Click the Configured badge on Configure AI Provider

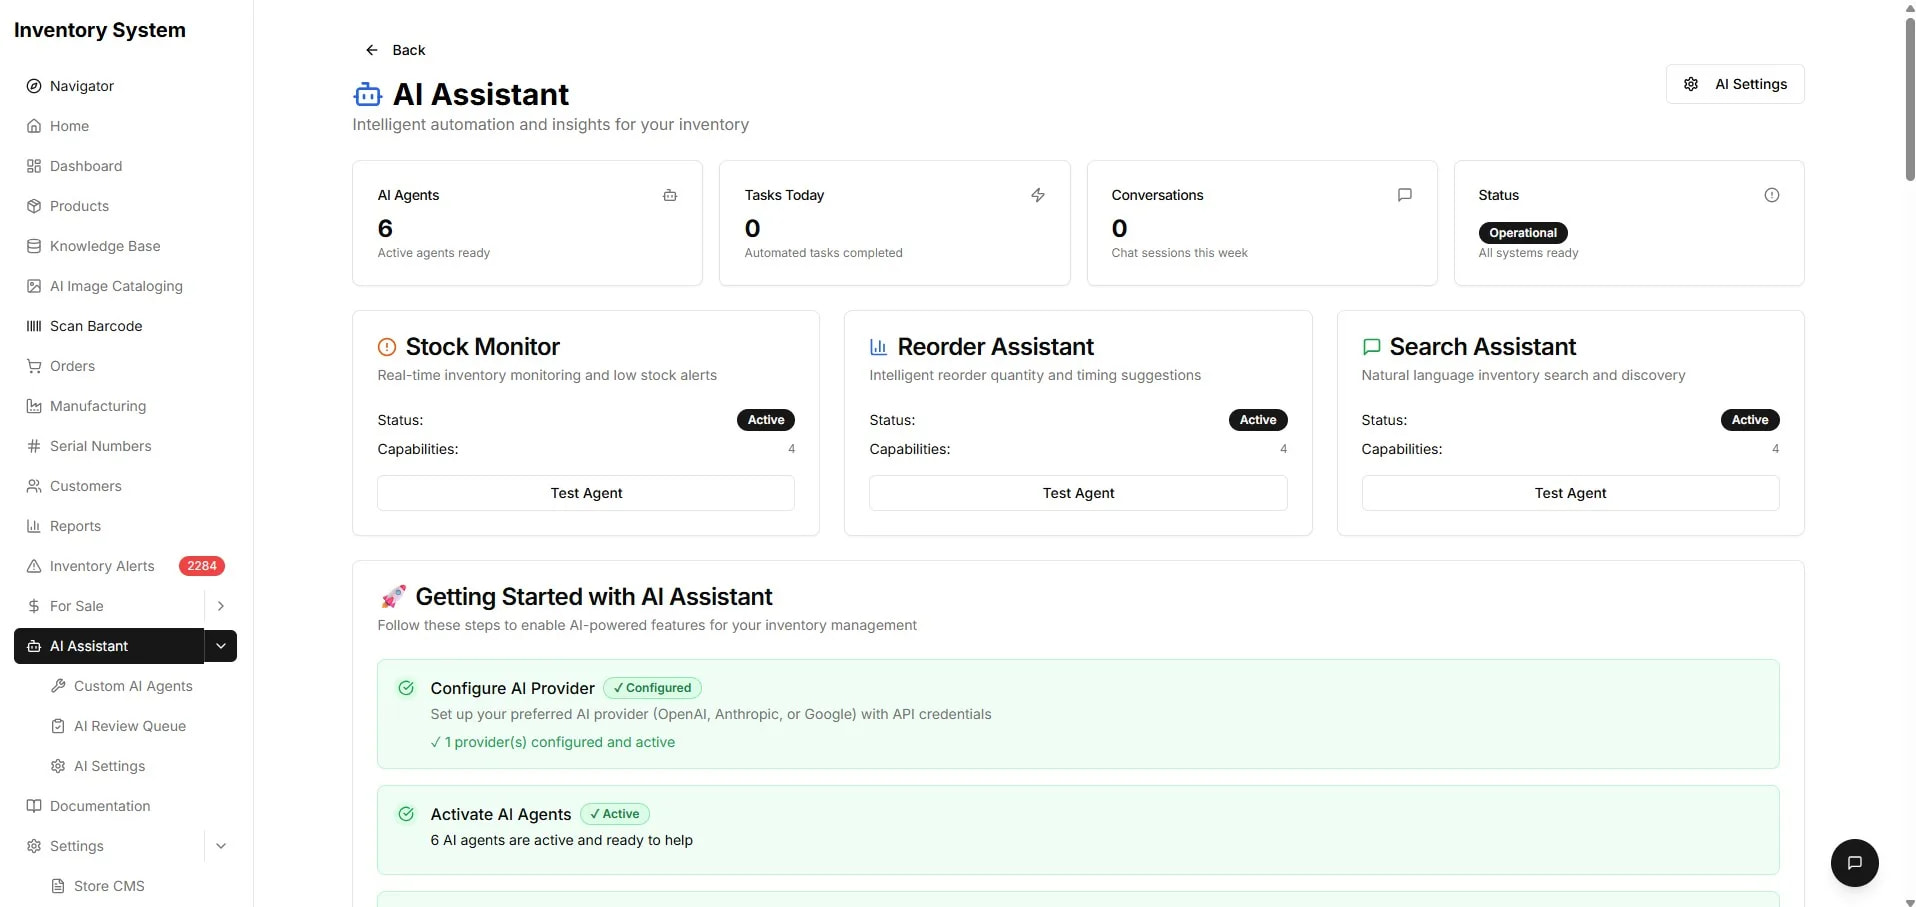[653, 688]
